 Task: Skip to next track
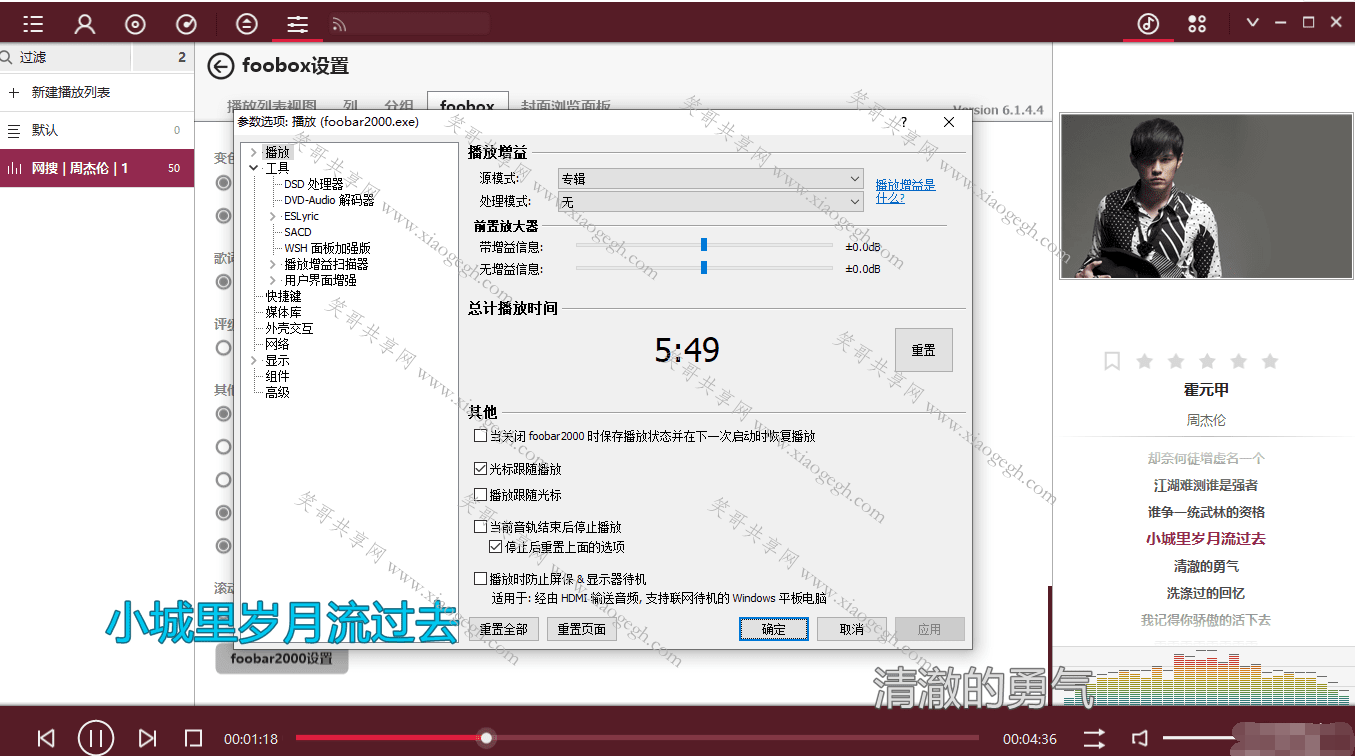coord(147,738)
